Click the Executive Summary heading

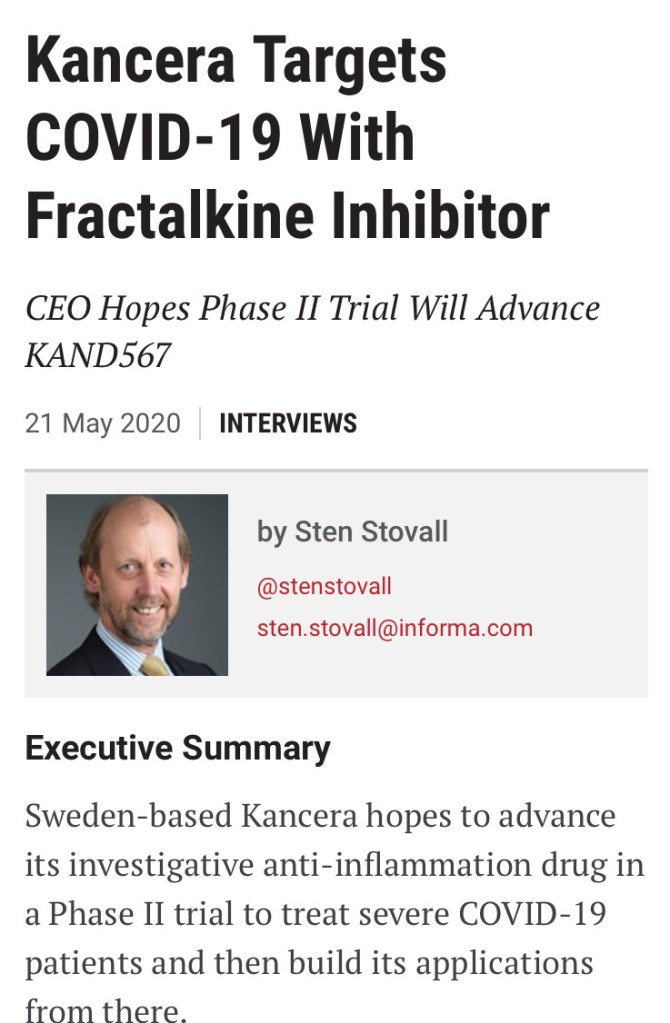coord(178,749)
